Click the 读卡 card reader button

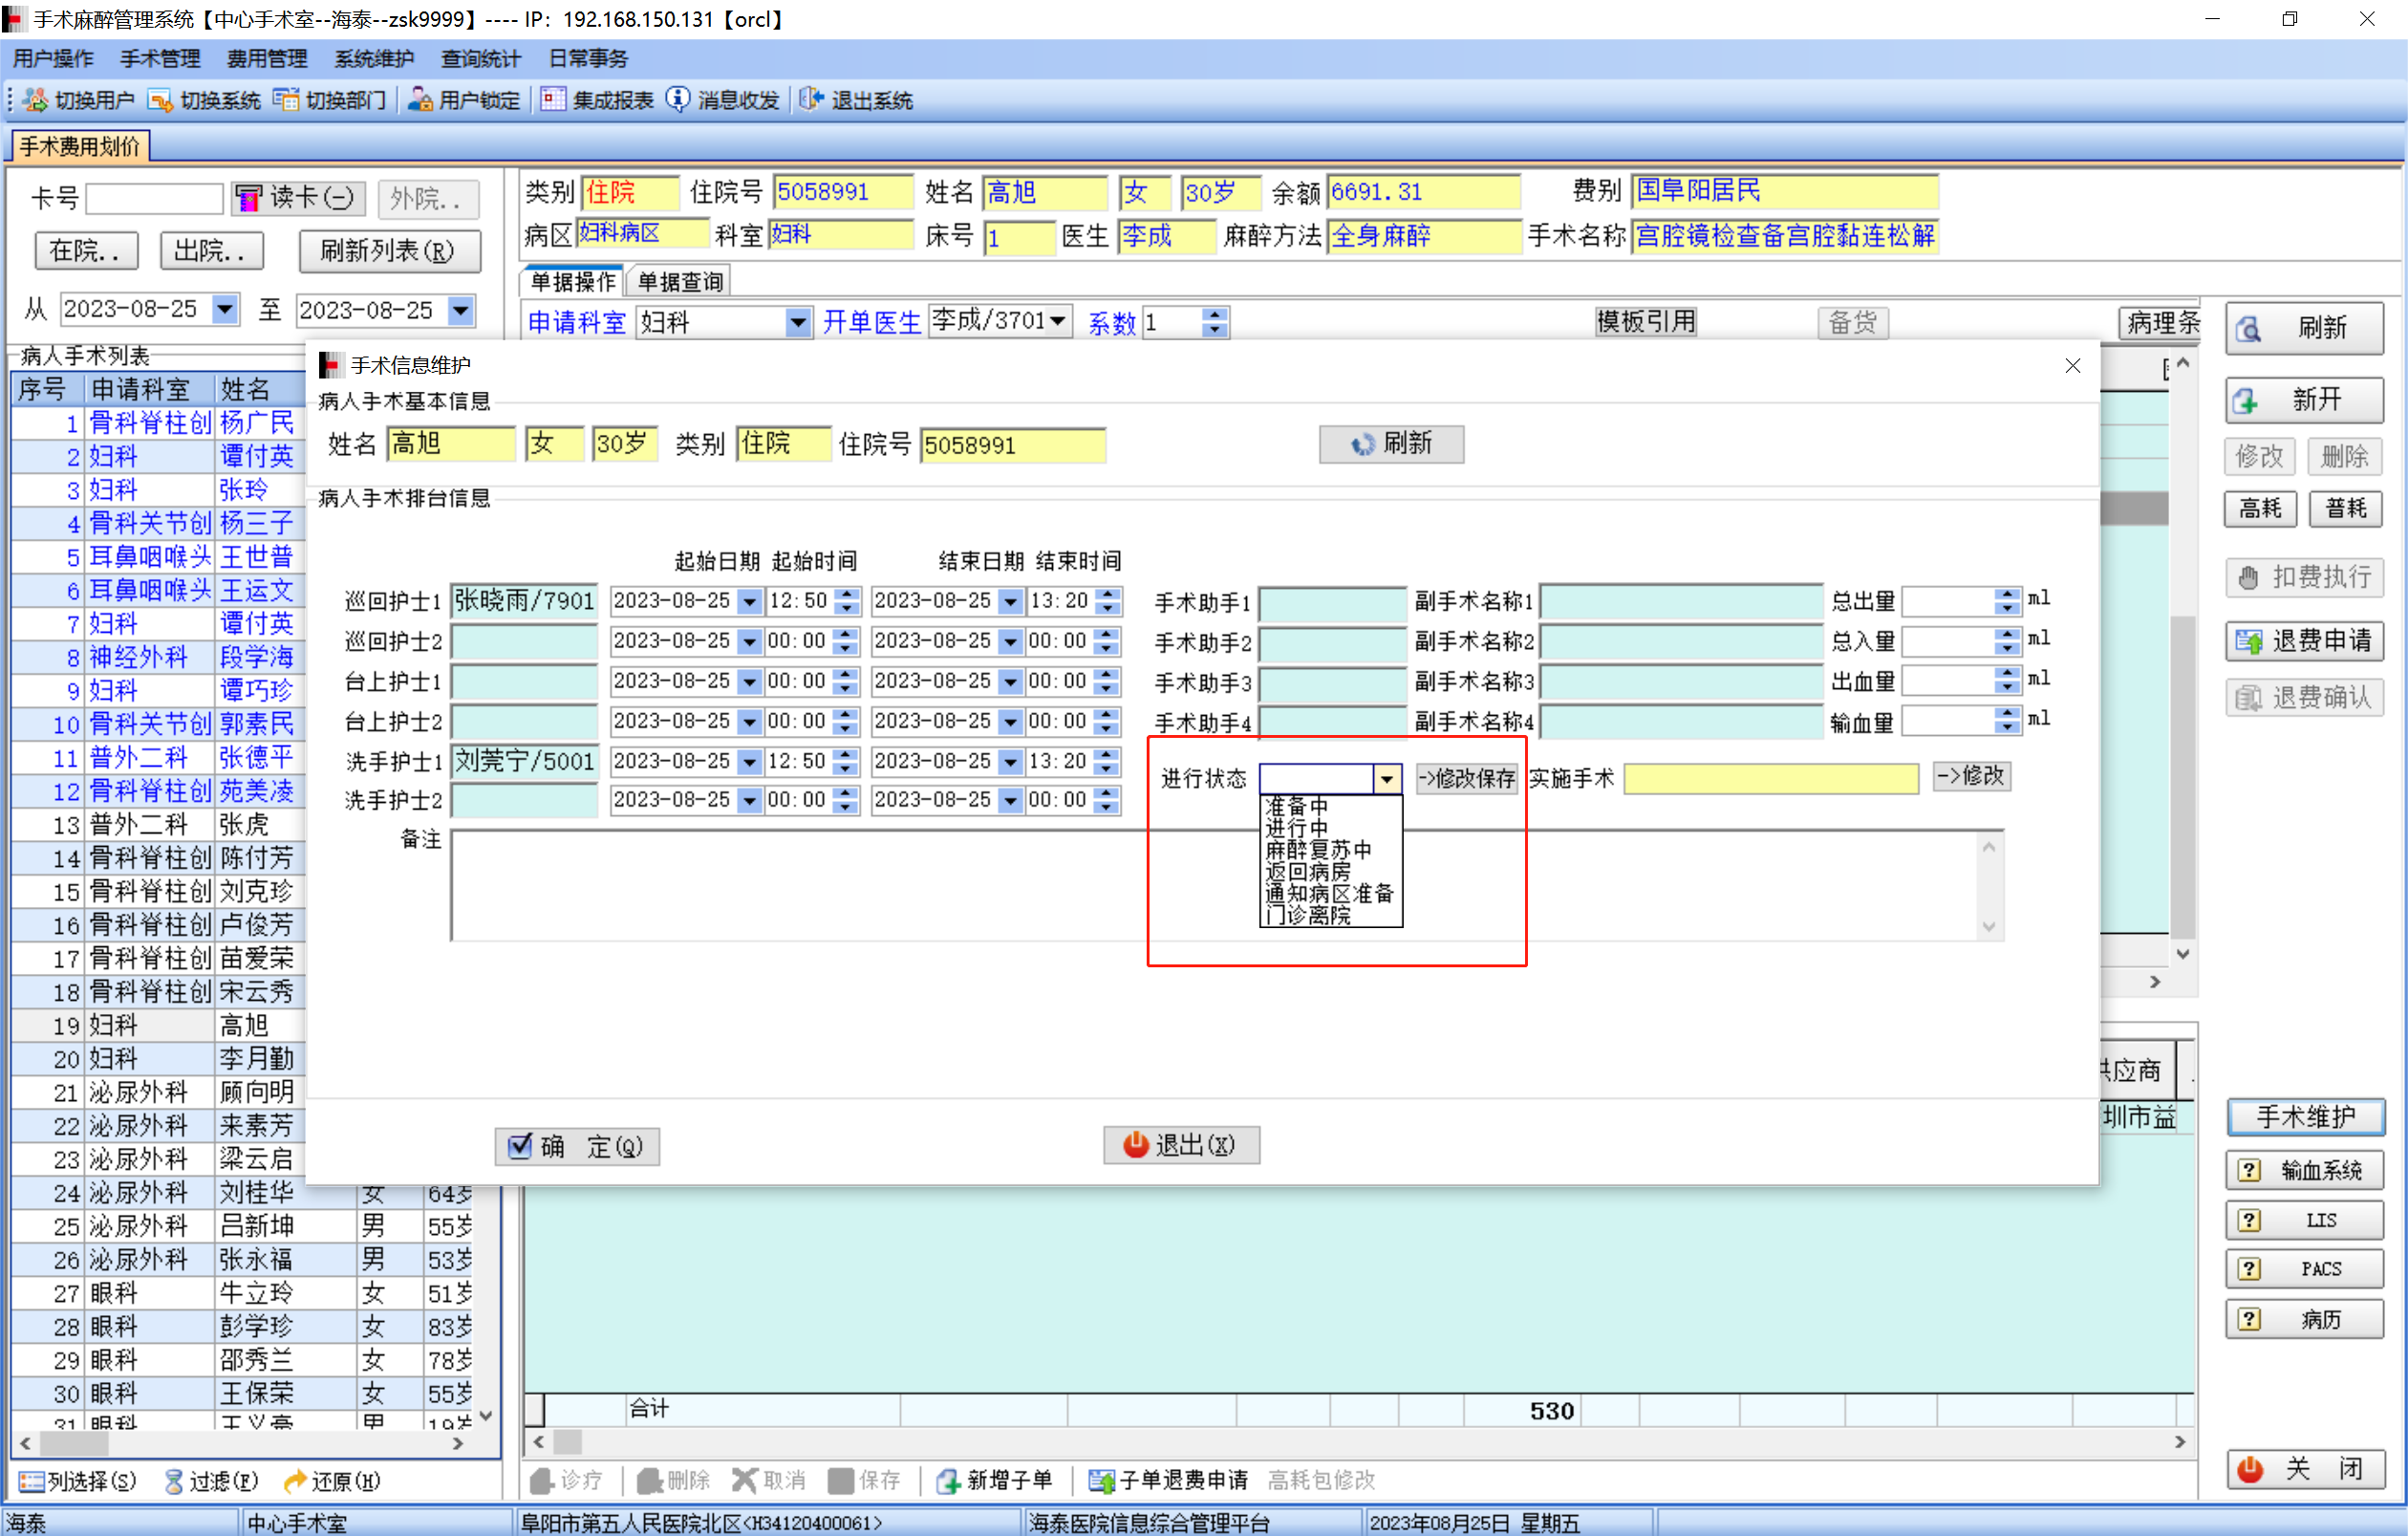tap(299, 197)
